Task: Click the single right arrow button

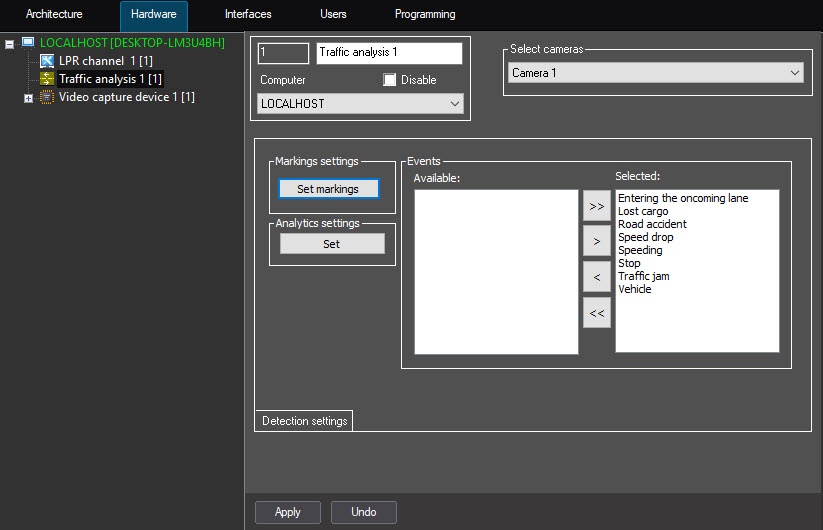Action: pyautogui.click(x=596, y=241)
